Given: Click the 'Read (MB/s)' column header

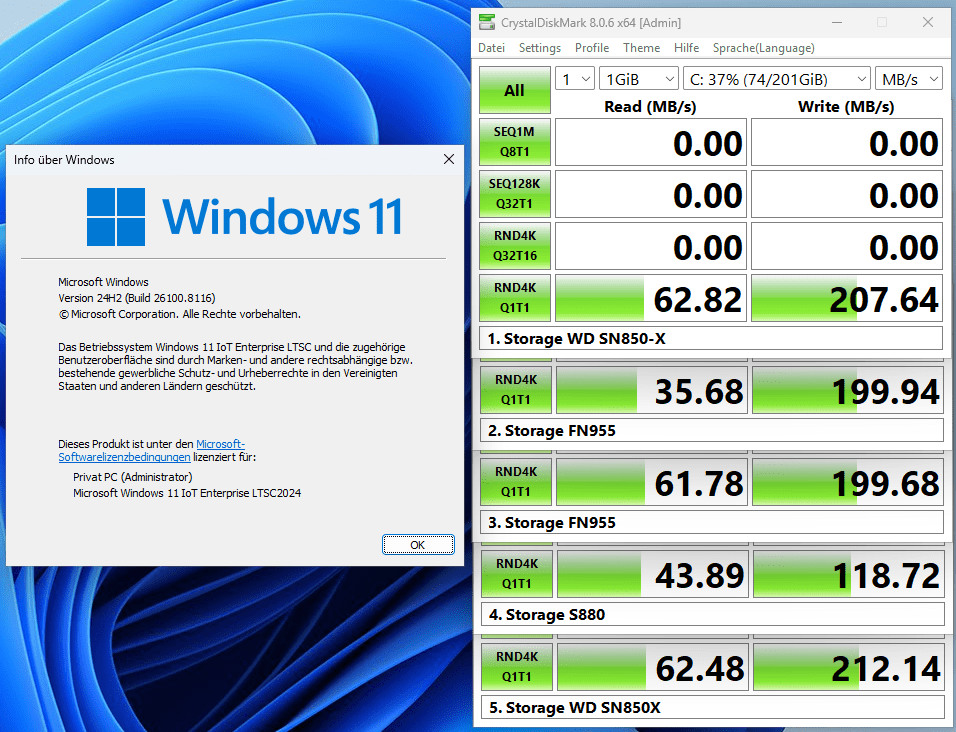Looking at the screenshot, I should tap(650, 107).
